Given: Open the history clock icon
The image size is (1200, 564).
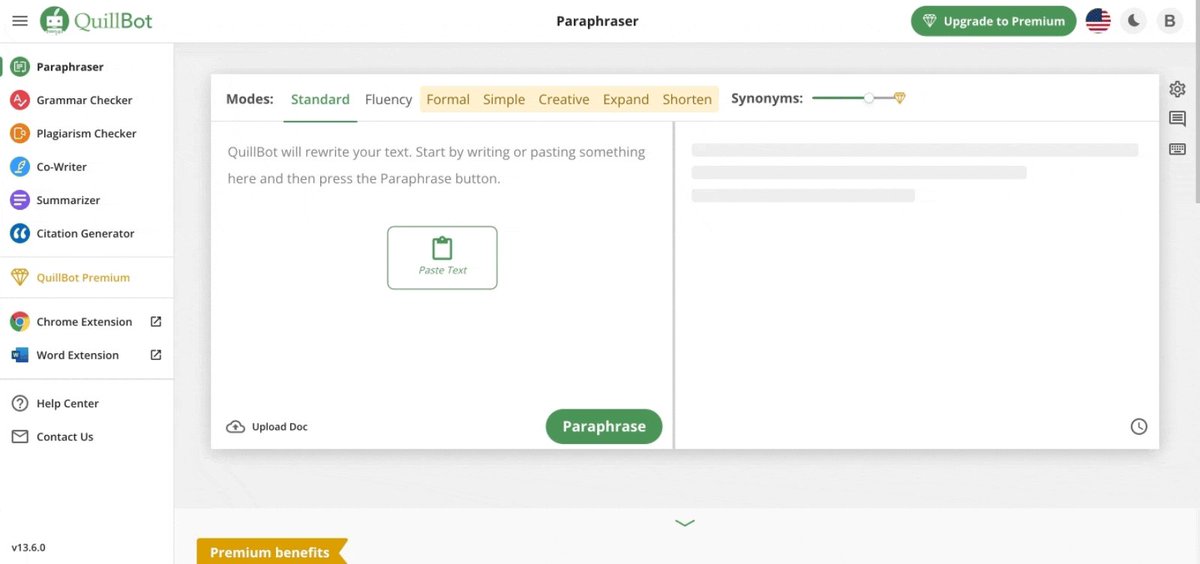Looking at the screenshot, I should tap(1139, 427).
